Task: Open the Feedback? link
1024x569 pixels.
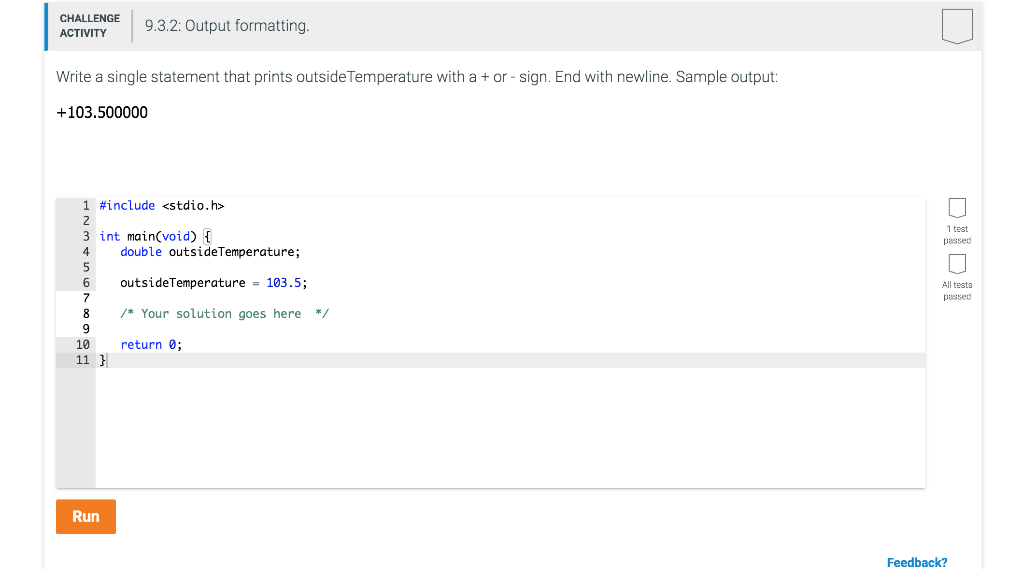Action: point(916,562)
